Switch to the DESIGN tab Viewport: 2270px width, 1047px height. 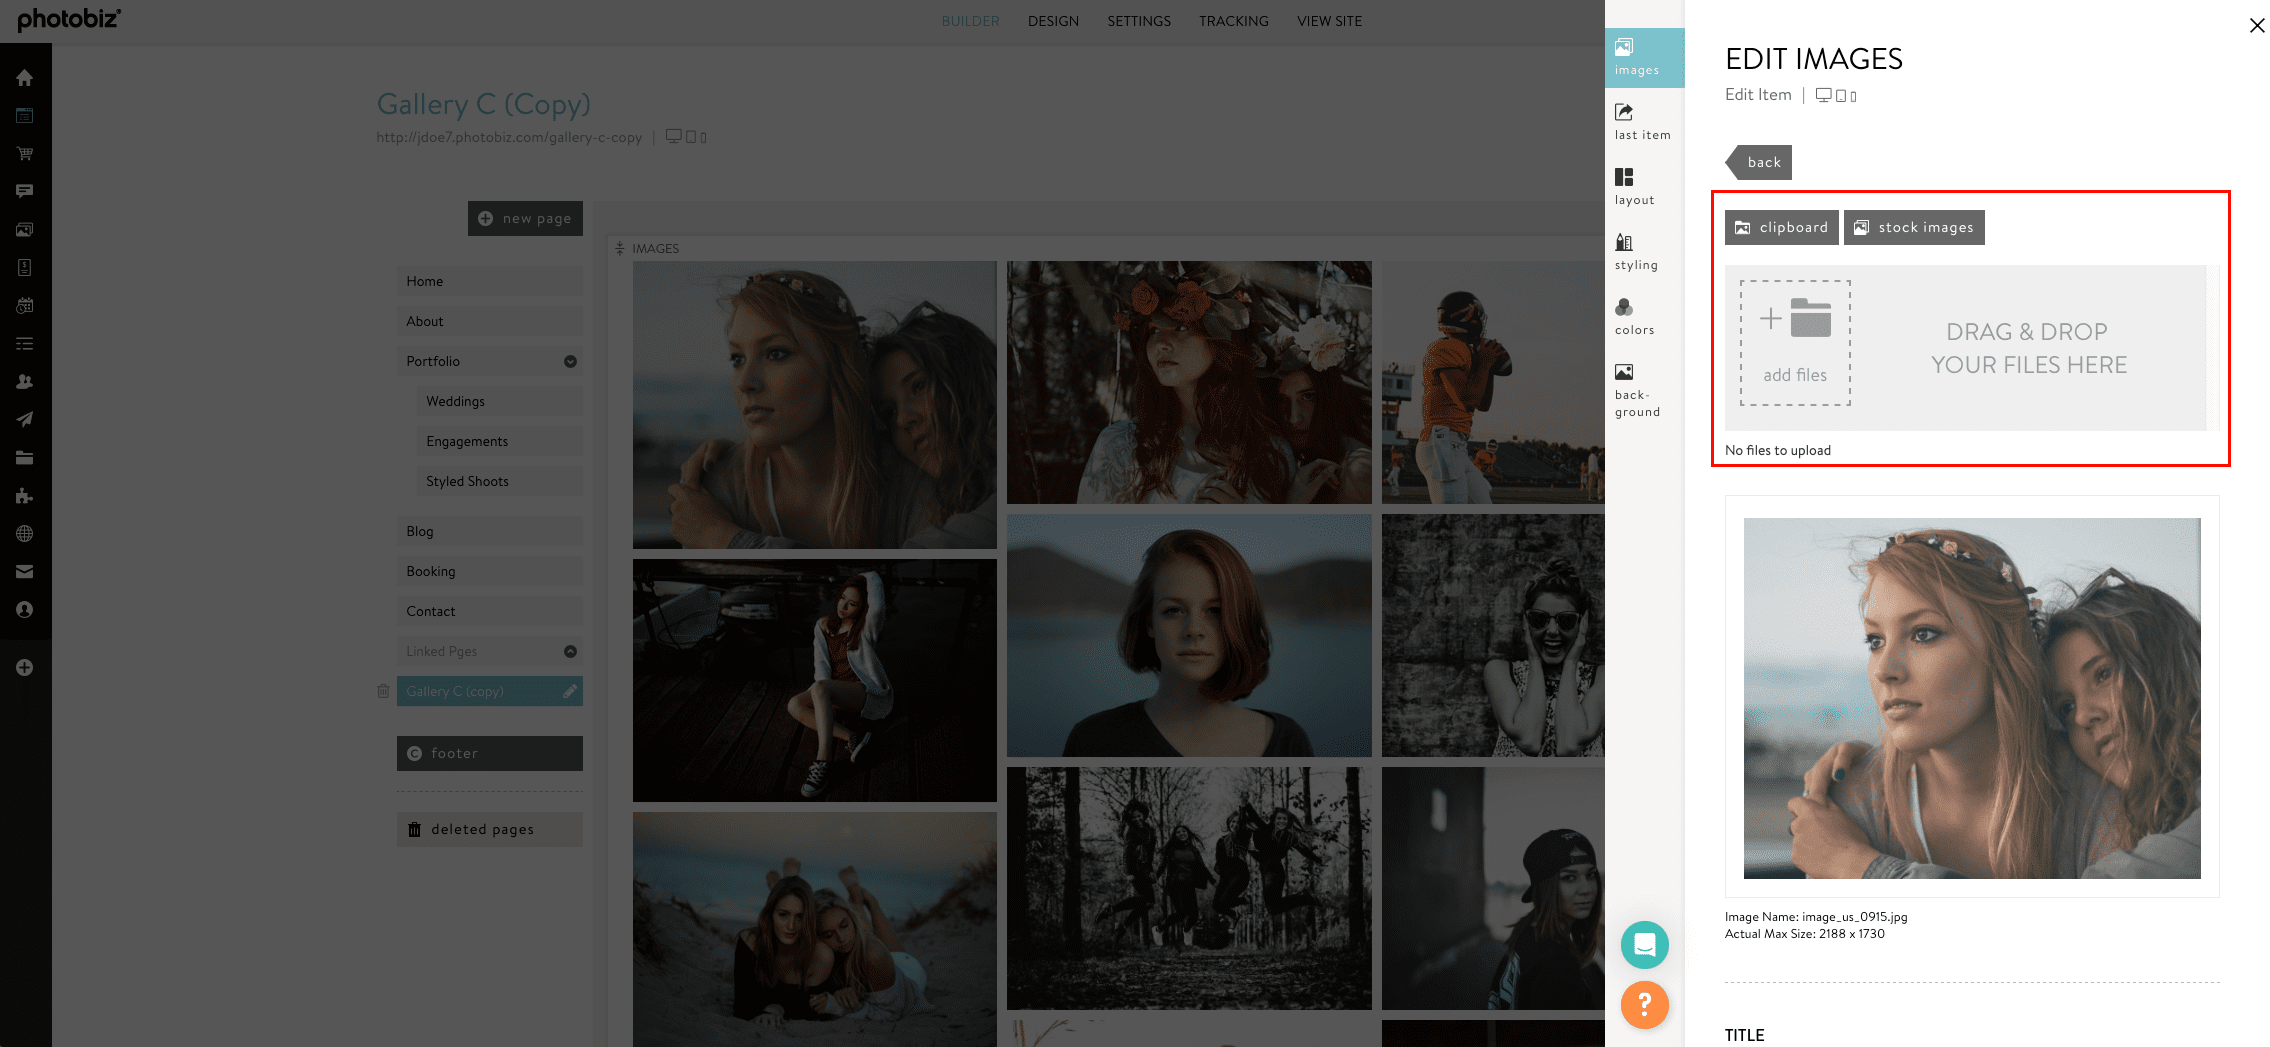(x=1053, y=20)
